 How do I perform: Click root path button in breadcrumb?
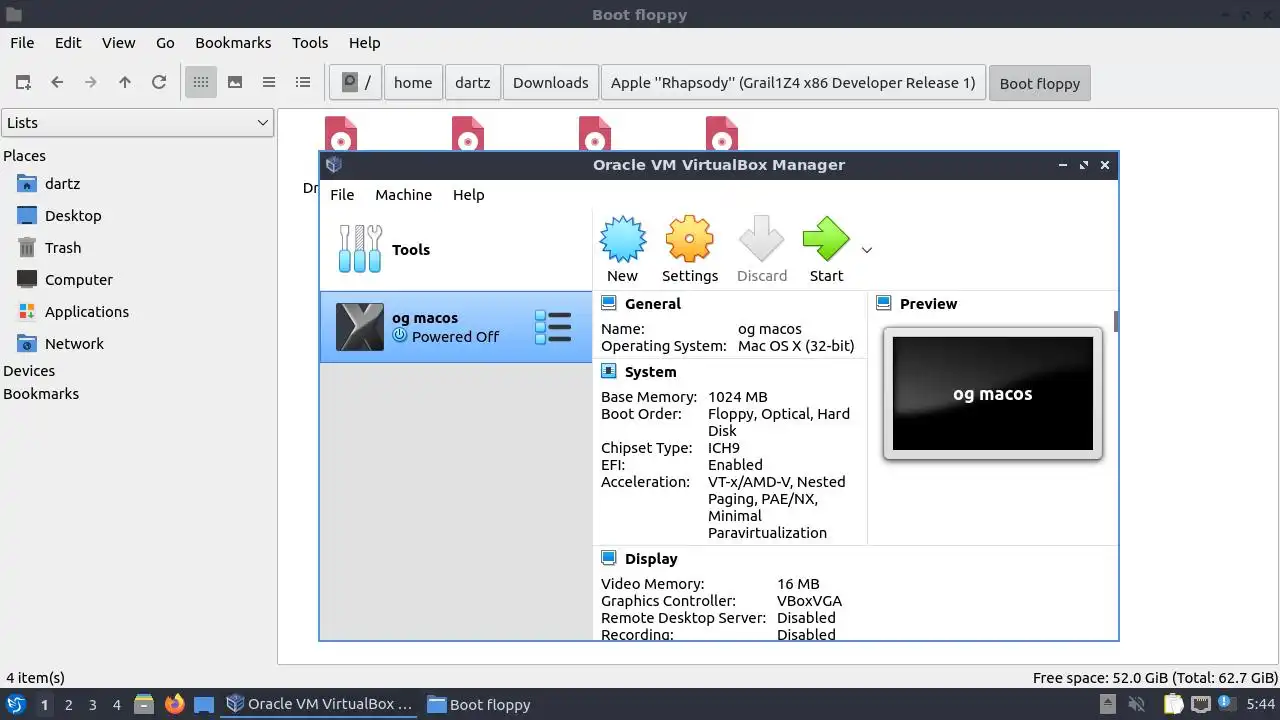point(356,83)
